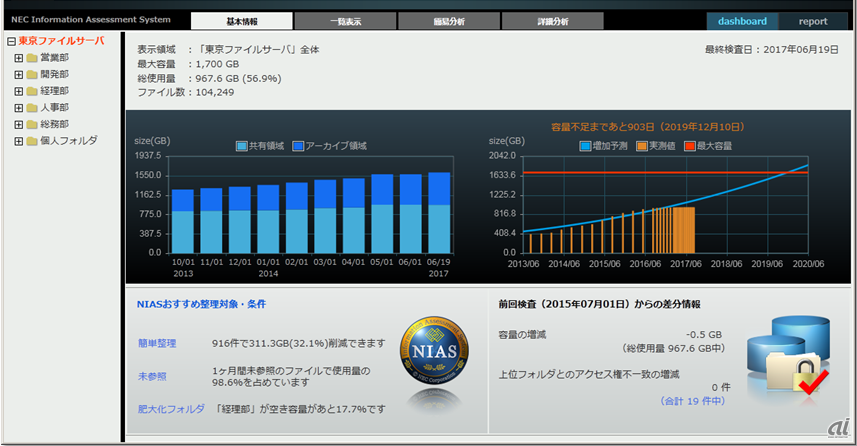Collapse the 東京ファイルサーバ root node
Viewport: 857px width, 446px height.
11,42
